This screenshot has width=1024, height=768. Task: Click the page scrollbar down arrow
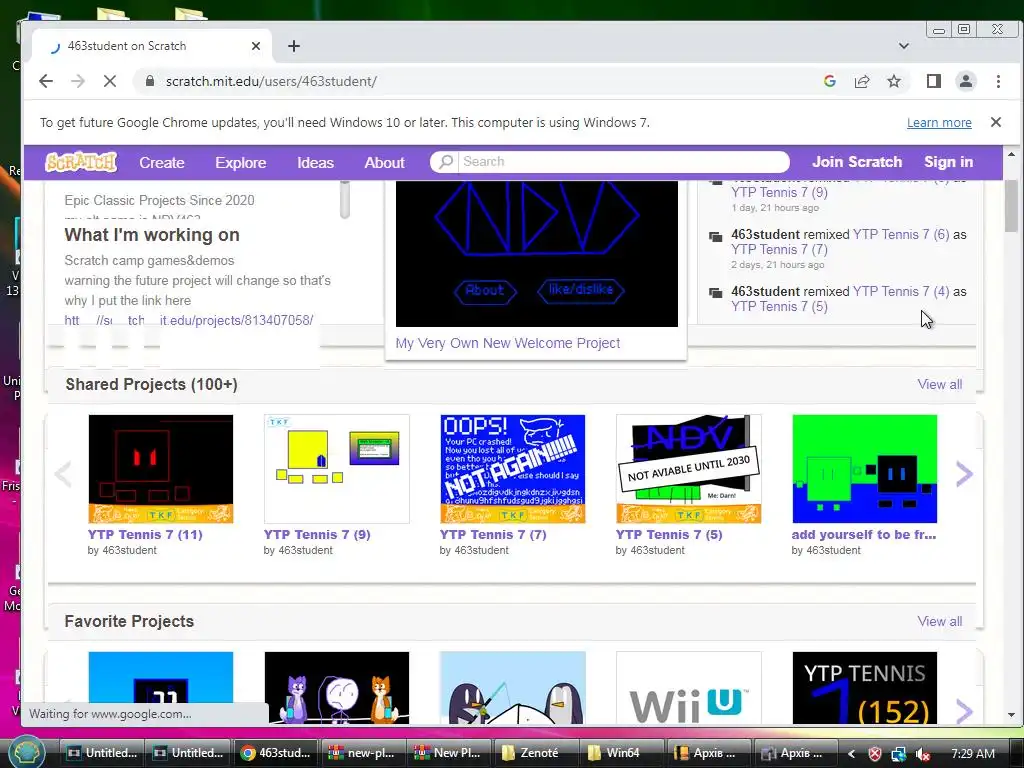coord(1012,716)
